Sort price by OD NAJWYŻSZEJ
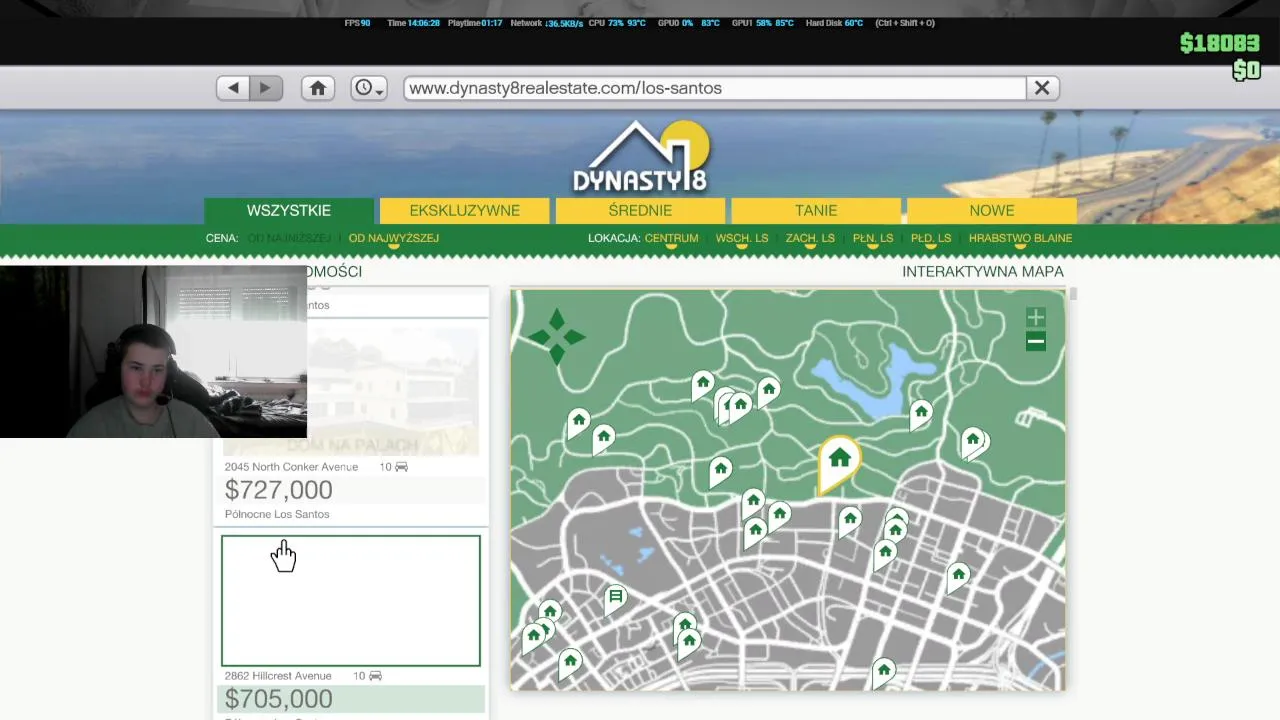The image size is (1280, 720). tap(394, 238)
